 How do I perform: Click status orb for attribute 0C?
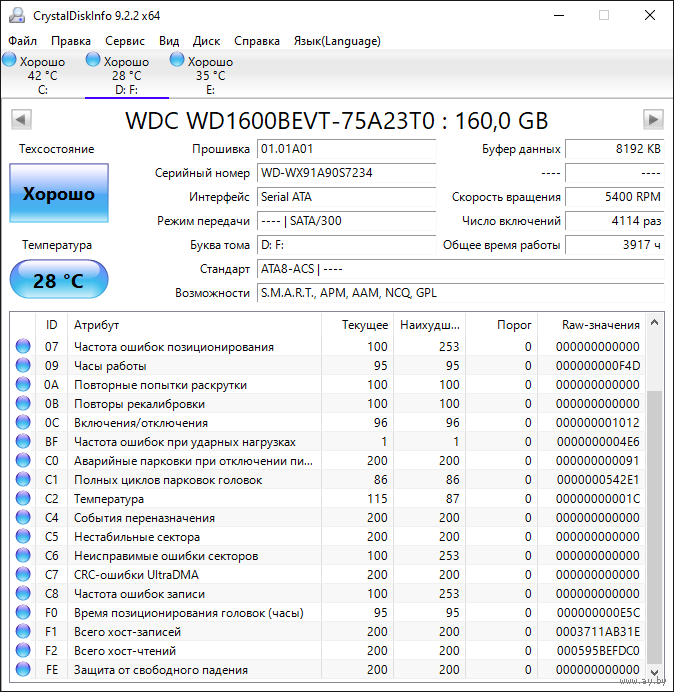point(23,422)
